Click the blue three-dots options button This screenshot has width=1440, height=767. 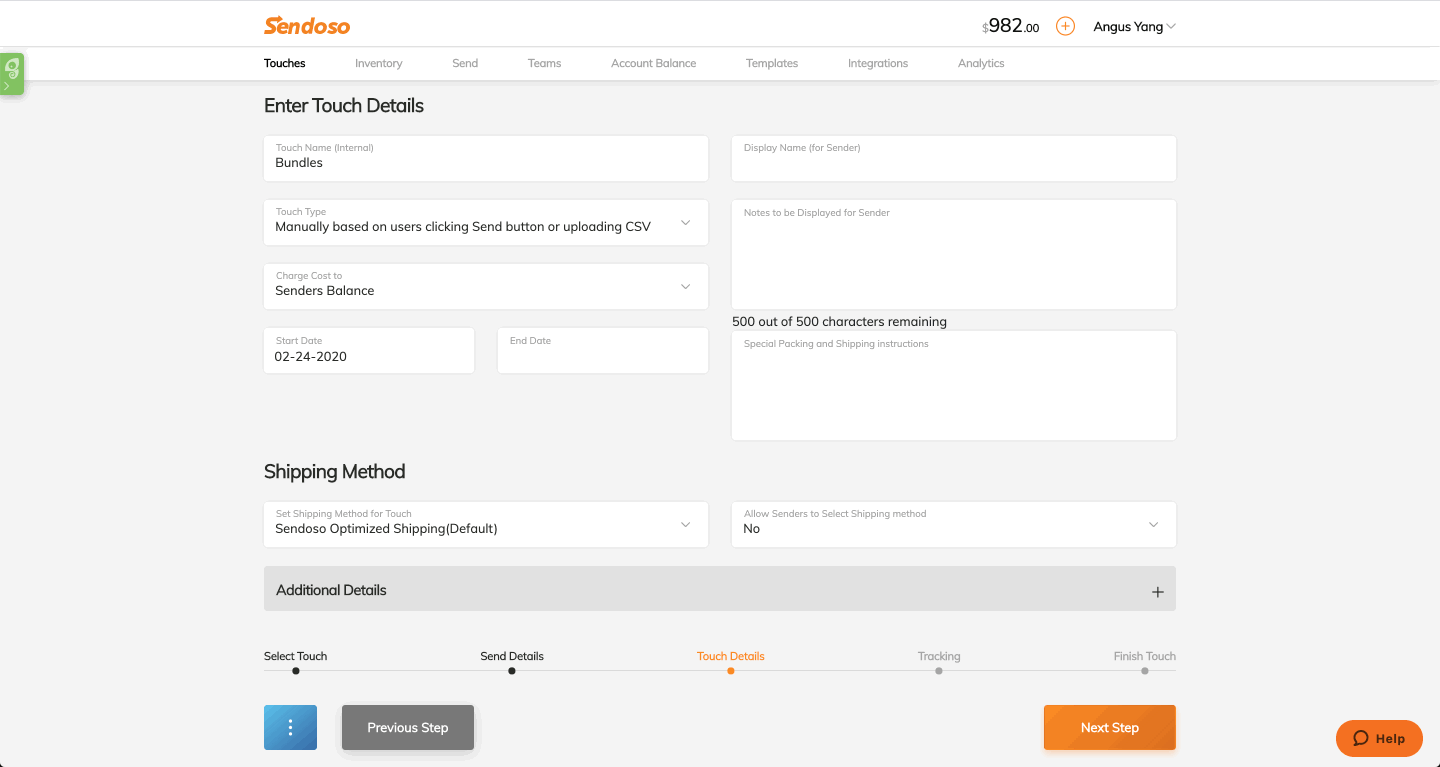coord(290,727)
